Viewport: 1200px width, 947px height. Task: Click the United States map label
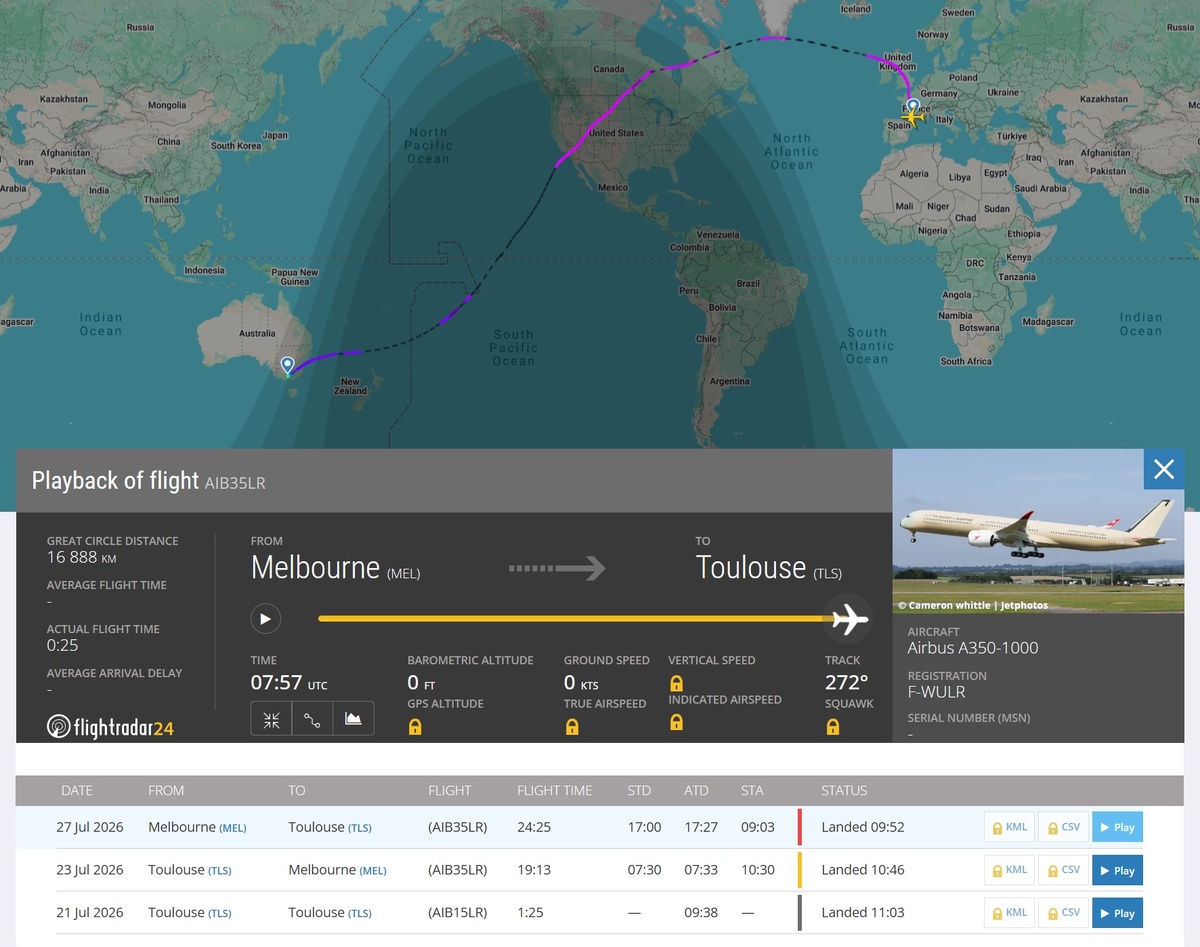pos(617,132)
